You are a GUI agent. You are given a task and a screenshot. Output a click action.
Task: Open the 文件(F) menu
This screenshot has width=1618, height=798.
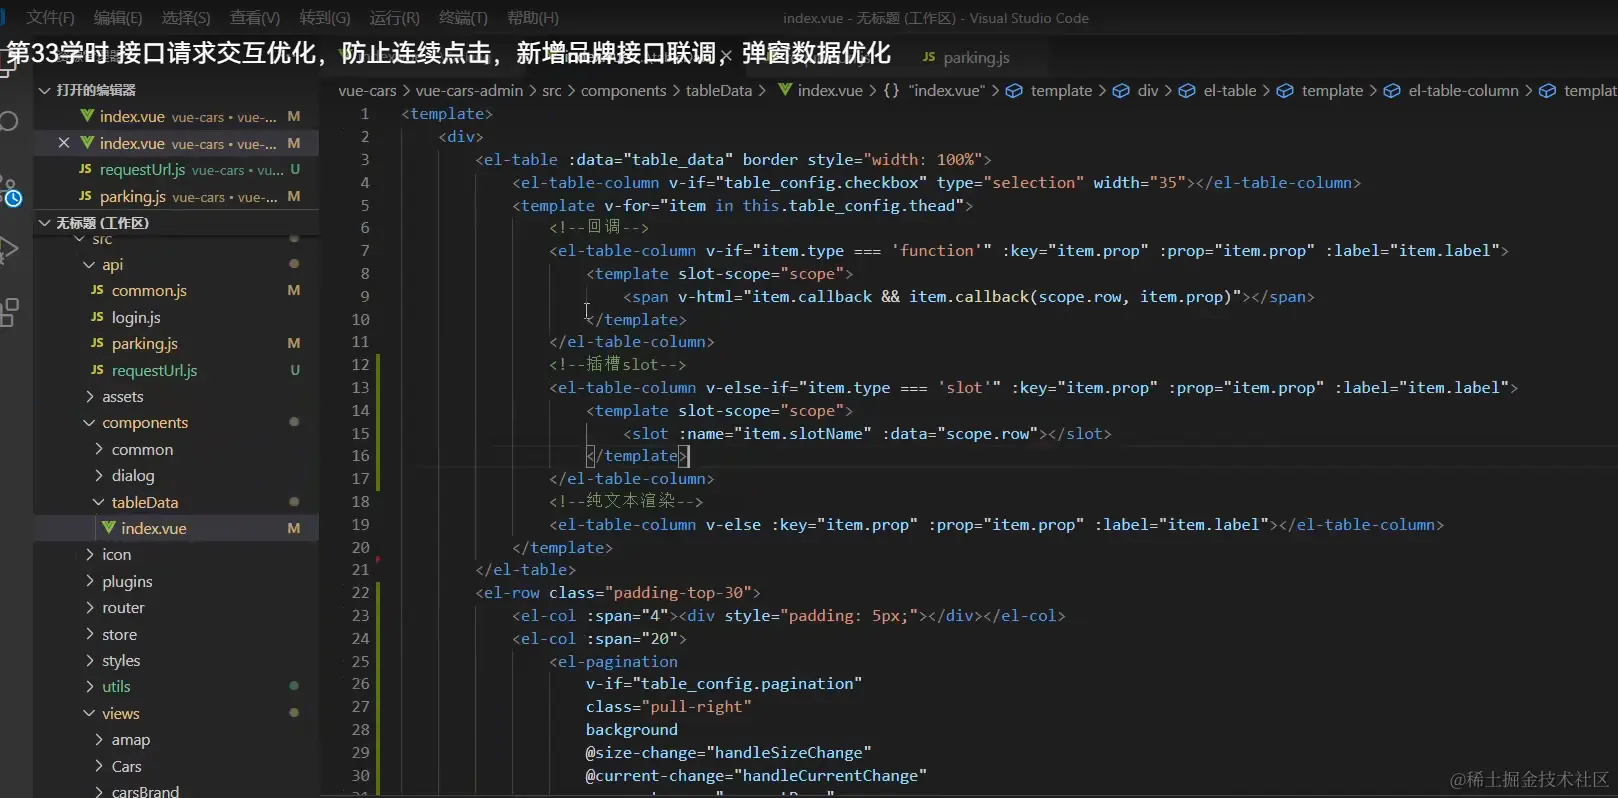(50, 18)
